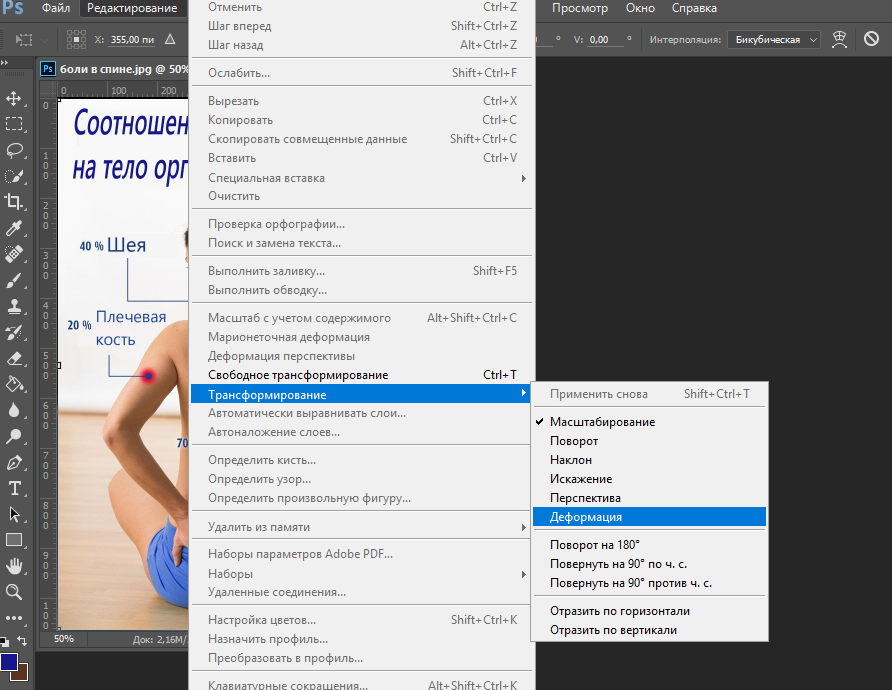The image size is (892, 690).
Task: Choose the Horizontal Type tool
Action: (15, 488)
